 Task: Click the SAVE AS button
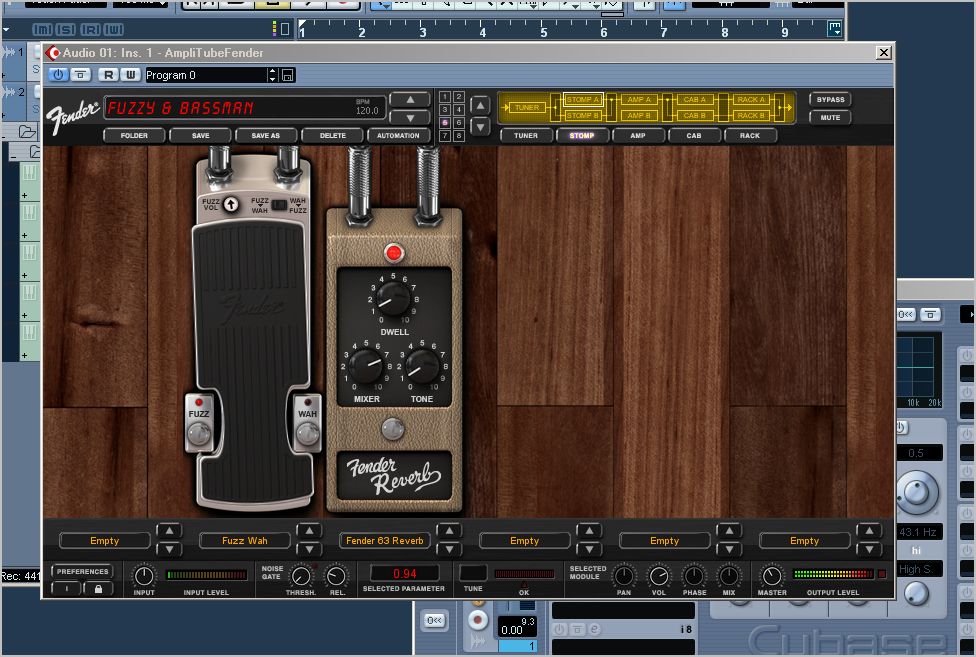point(265,135)
